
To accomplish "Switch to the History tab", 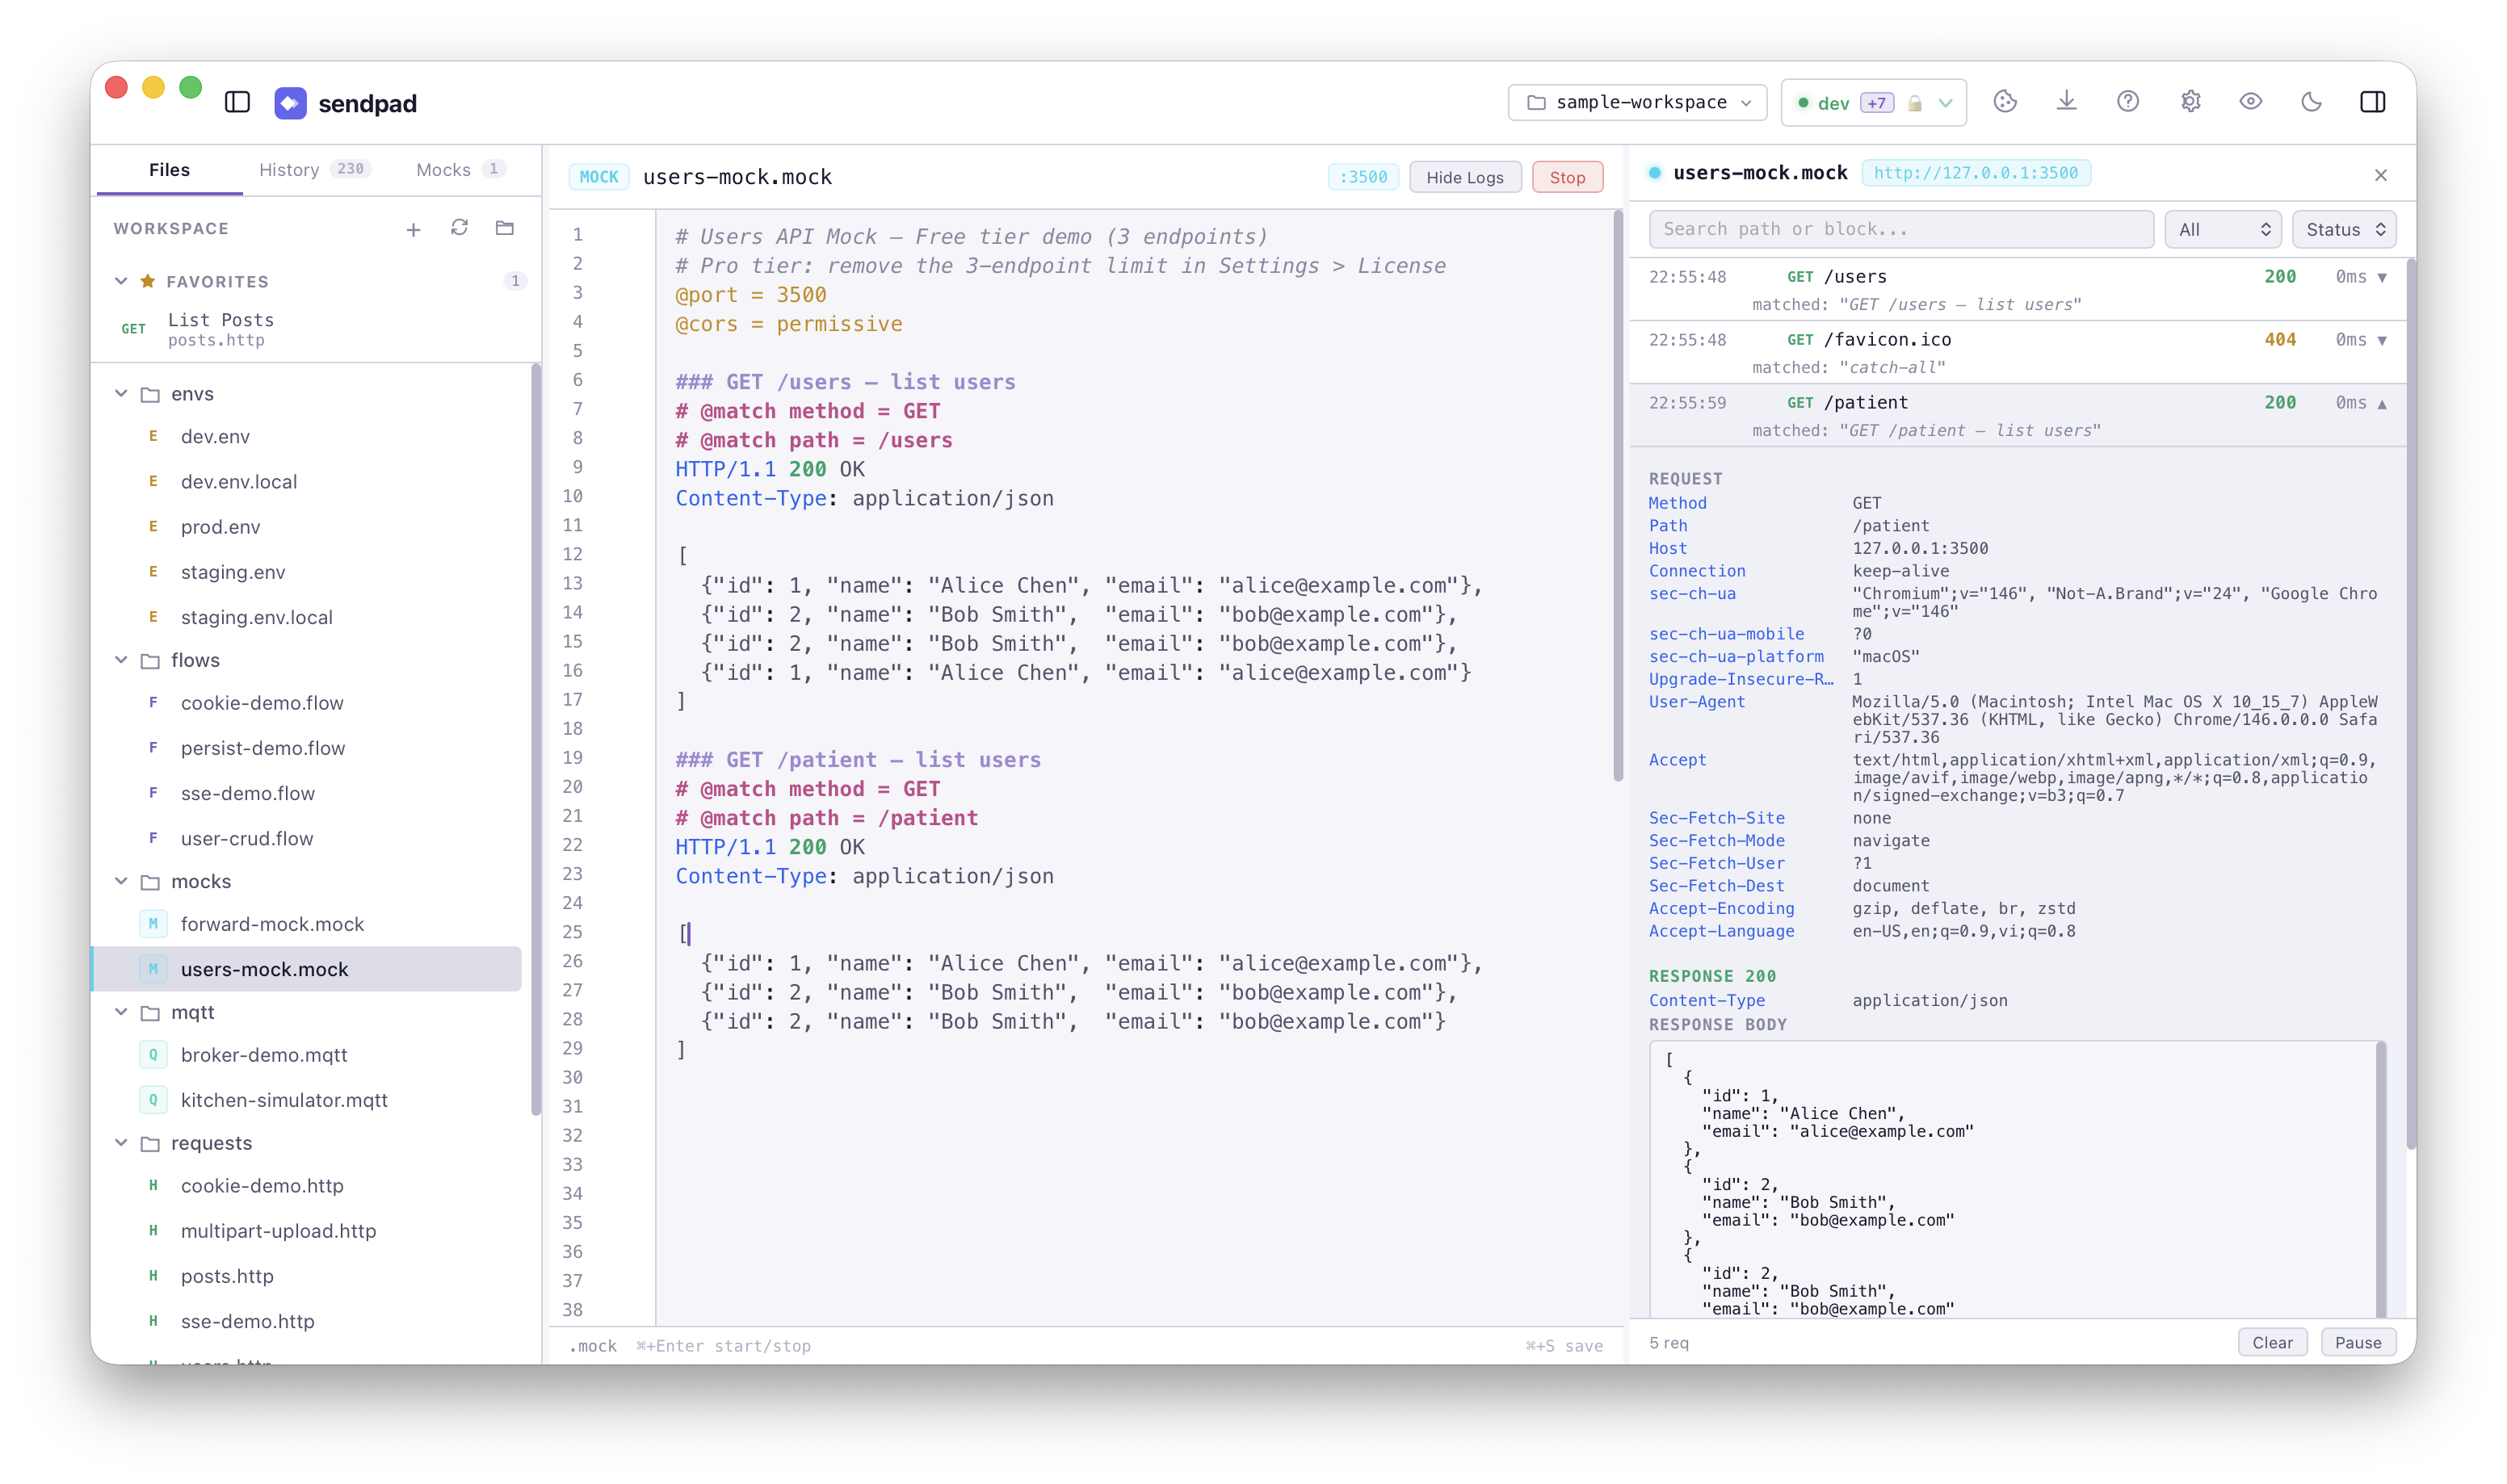I will 314,170.
